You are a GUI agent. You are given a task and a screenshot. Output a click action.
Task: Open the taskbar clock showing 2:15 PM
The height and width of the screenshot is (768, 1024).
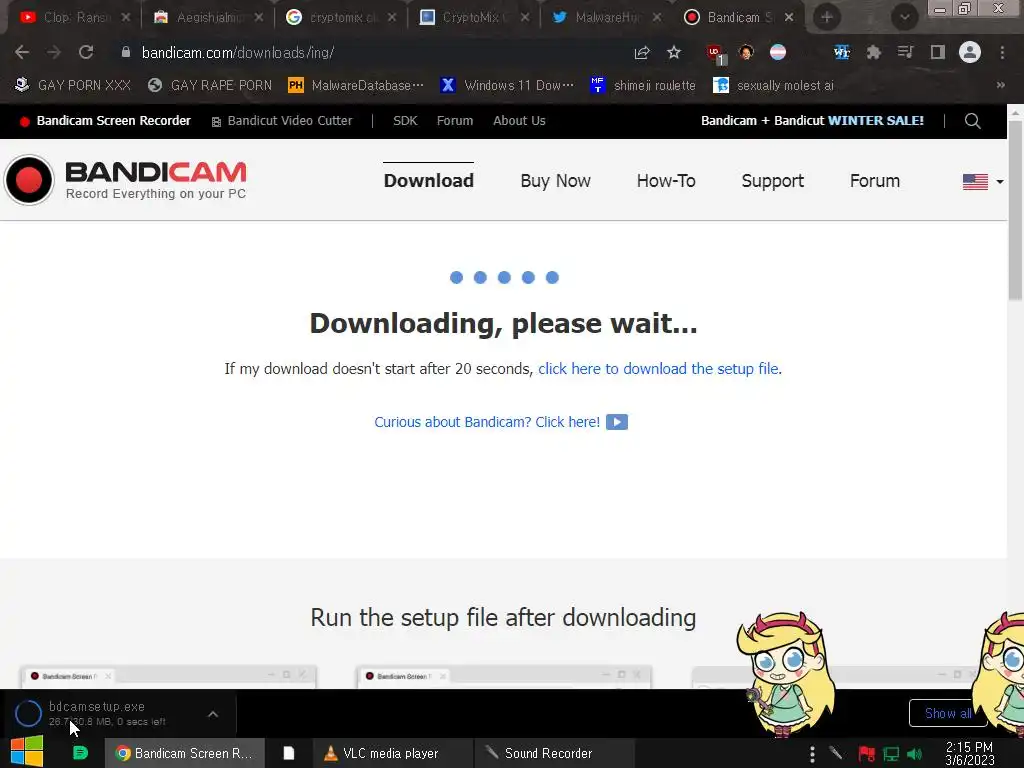tap(969, 754)
